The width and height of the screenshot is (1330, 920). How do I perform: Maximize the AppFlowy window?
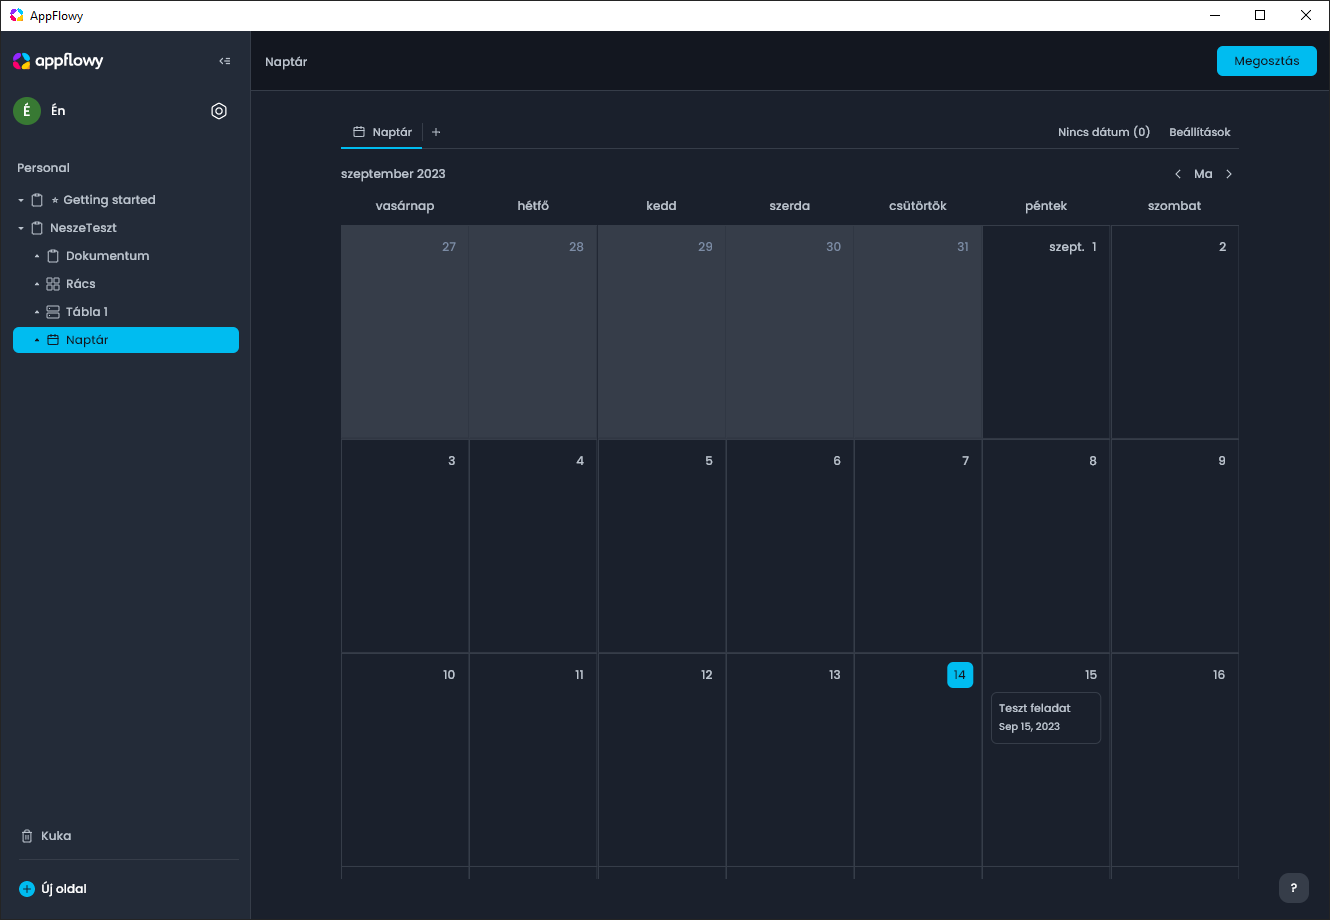1260,15
